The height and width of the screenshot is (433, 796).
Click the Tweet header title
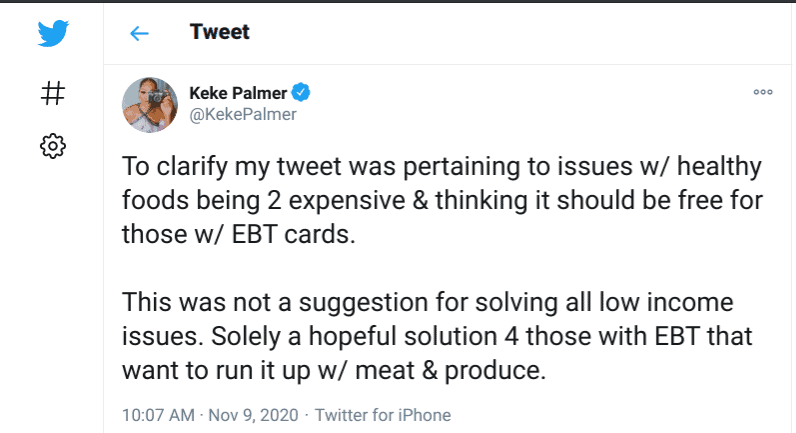219,32
